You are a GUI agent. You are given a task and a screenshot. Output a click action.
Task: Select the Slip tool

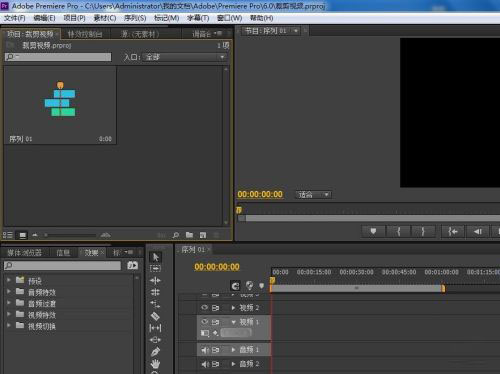(x=155, y=328)
